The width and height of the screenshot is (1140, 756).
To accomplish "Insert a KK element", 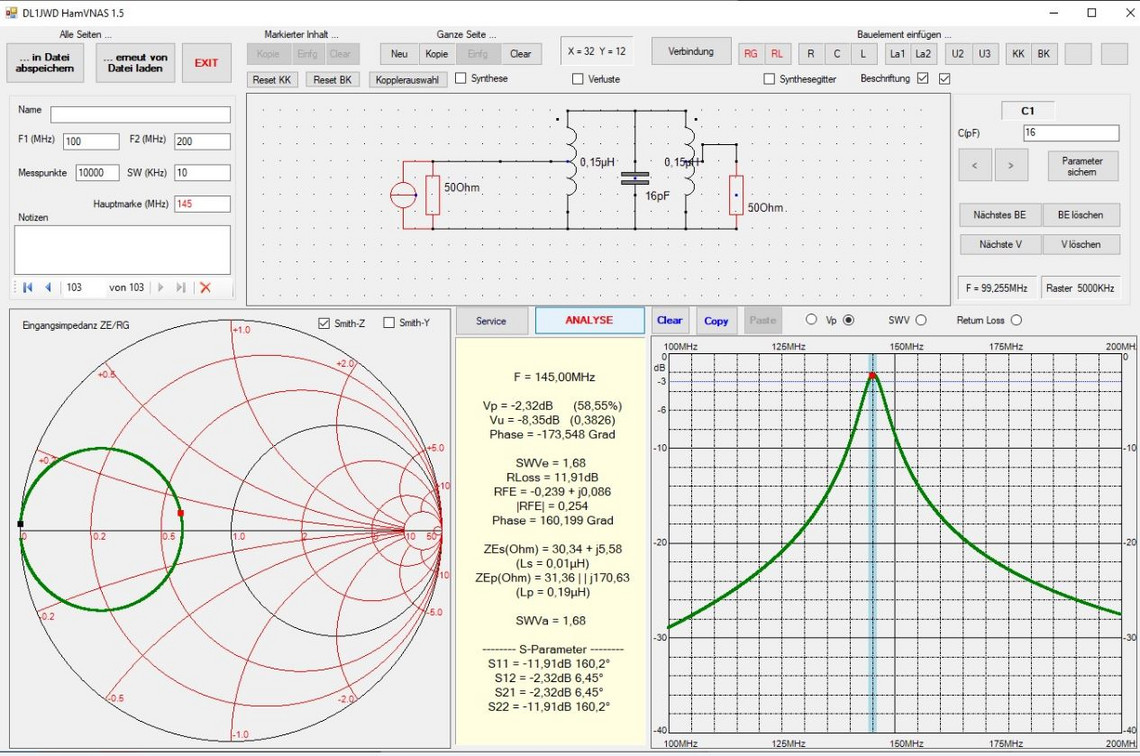I will tap(1018, 54).
